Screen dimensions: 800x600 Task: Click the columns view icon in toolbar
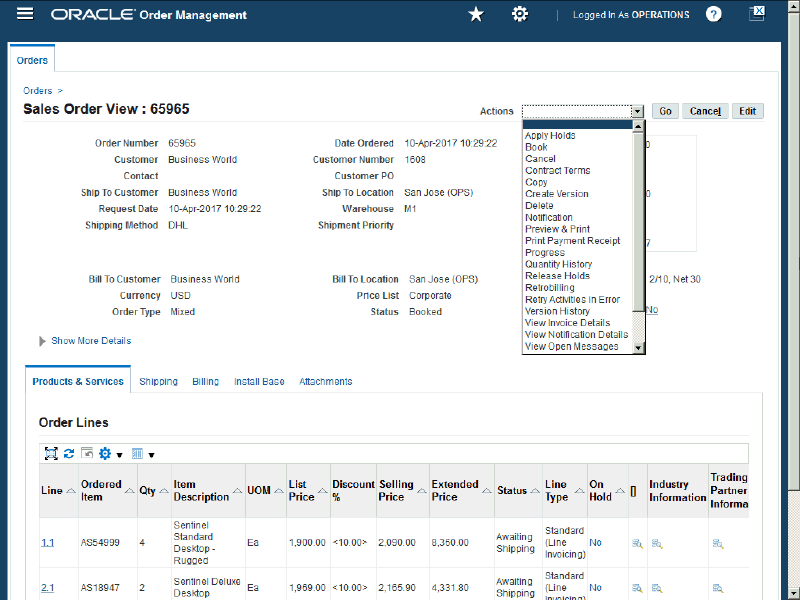pos(137,454)
